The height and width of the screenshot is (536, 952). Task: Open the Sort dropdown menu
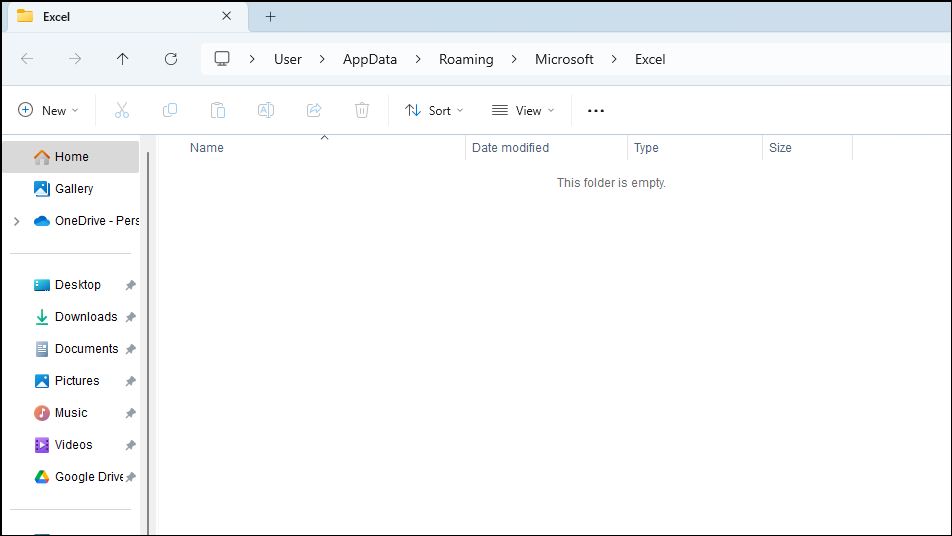434,110
